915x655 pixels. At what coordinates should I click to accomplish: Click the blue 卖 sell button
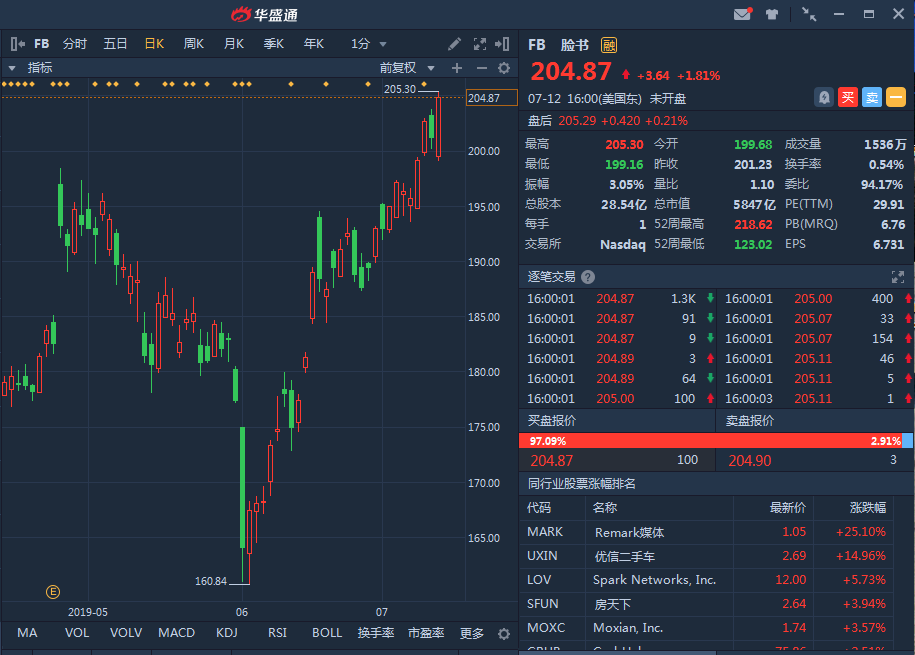click(872, 97)
